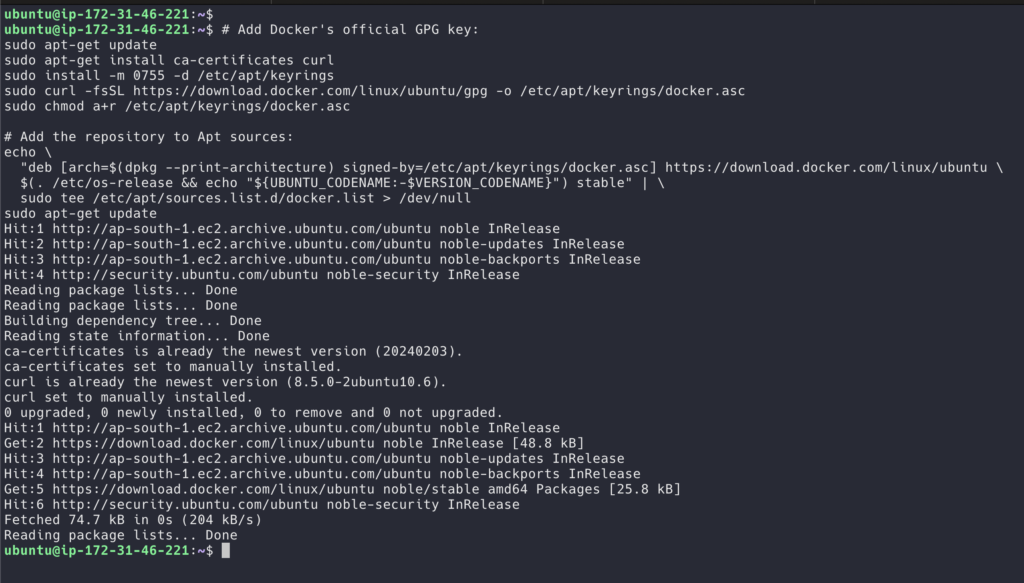
Task: Click the 'sudo tee /etc/apt/sources.list.d/docker.list' line
Action: (246, 198)
